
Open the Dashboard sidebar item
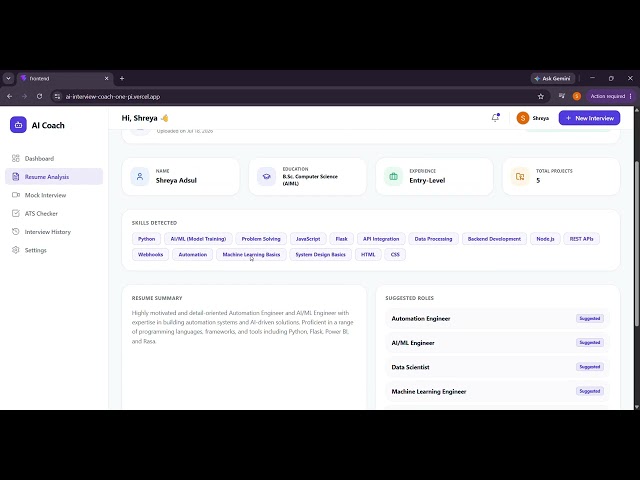(54, 158)
